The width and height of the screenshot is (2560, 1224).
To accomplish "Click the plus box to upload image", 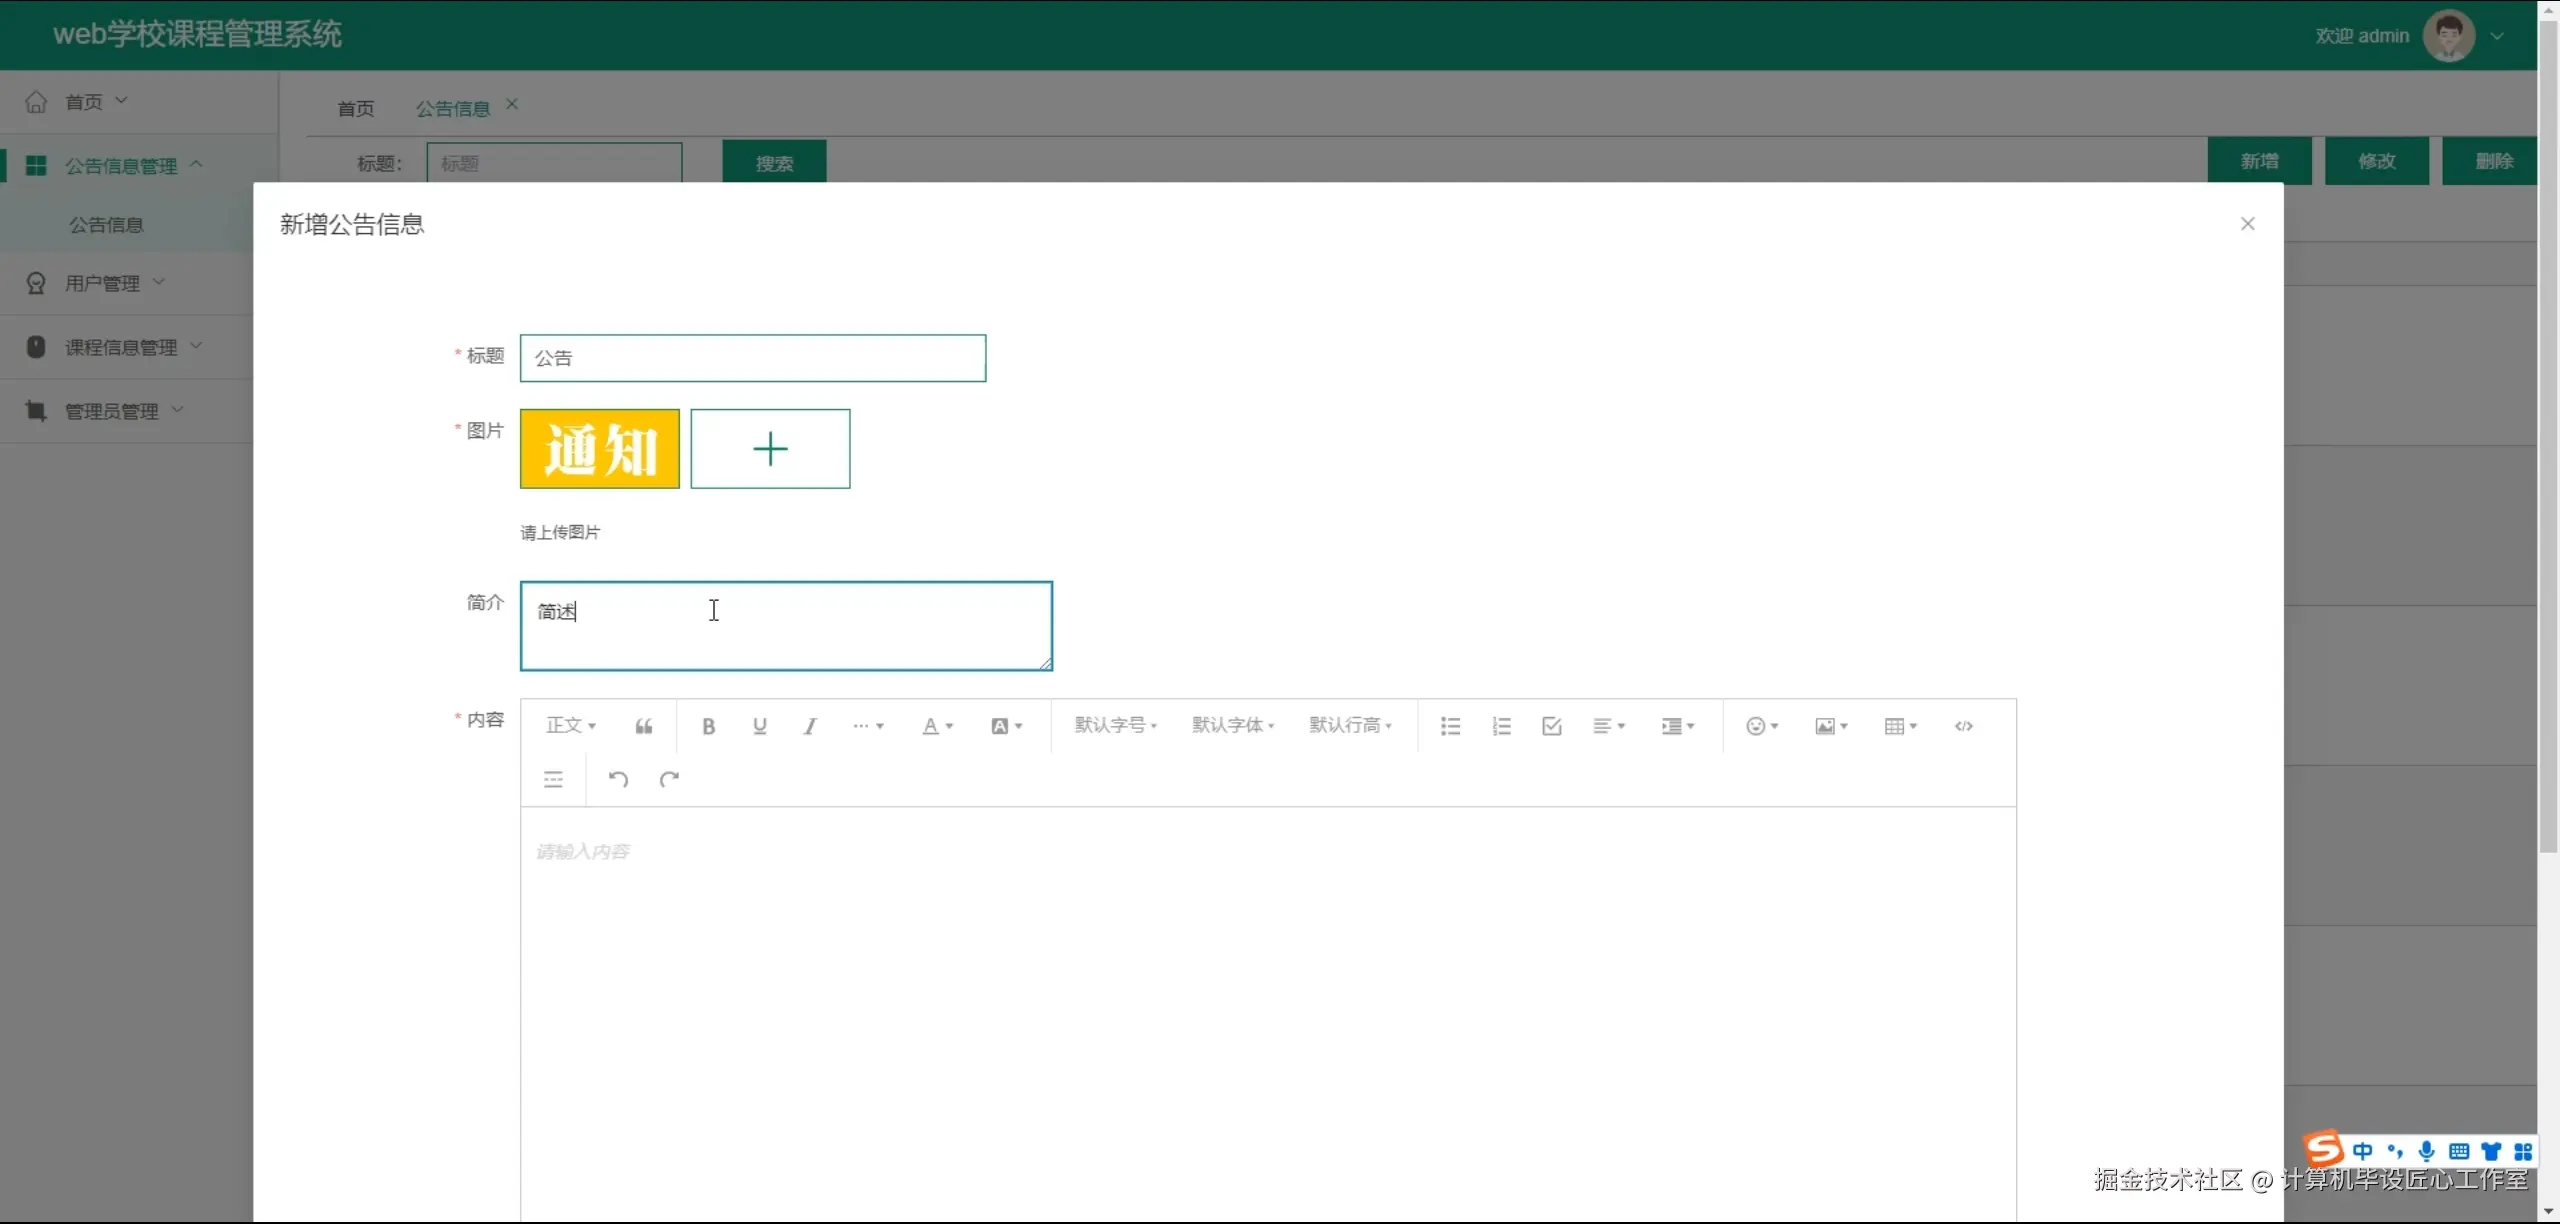I will (770, 449).
